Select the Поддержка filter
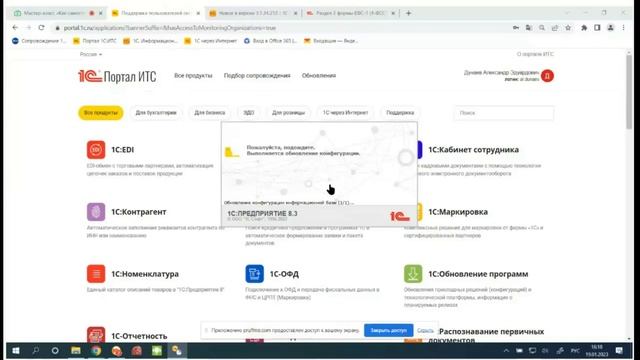Screen dimensions: 640x360 pos(400,113)
